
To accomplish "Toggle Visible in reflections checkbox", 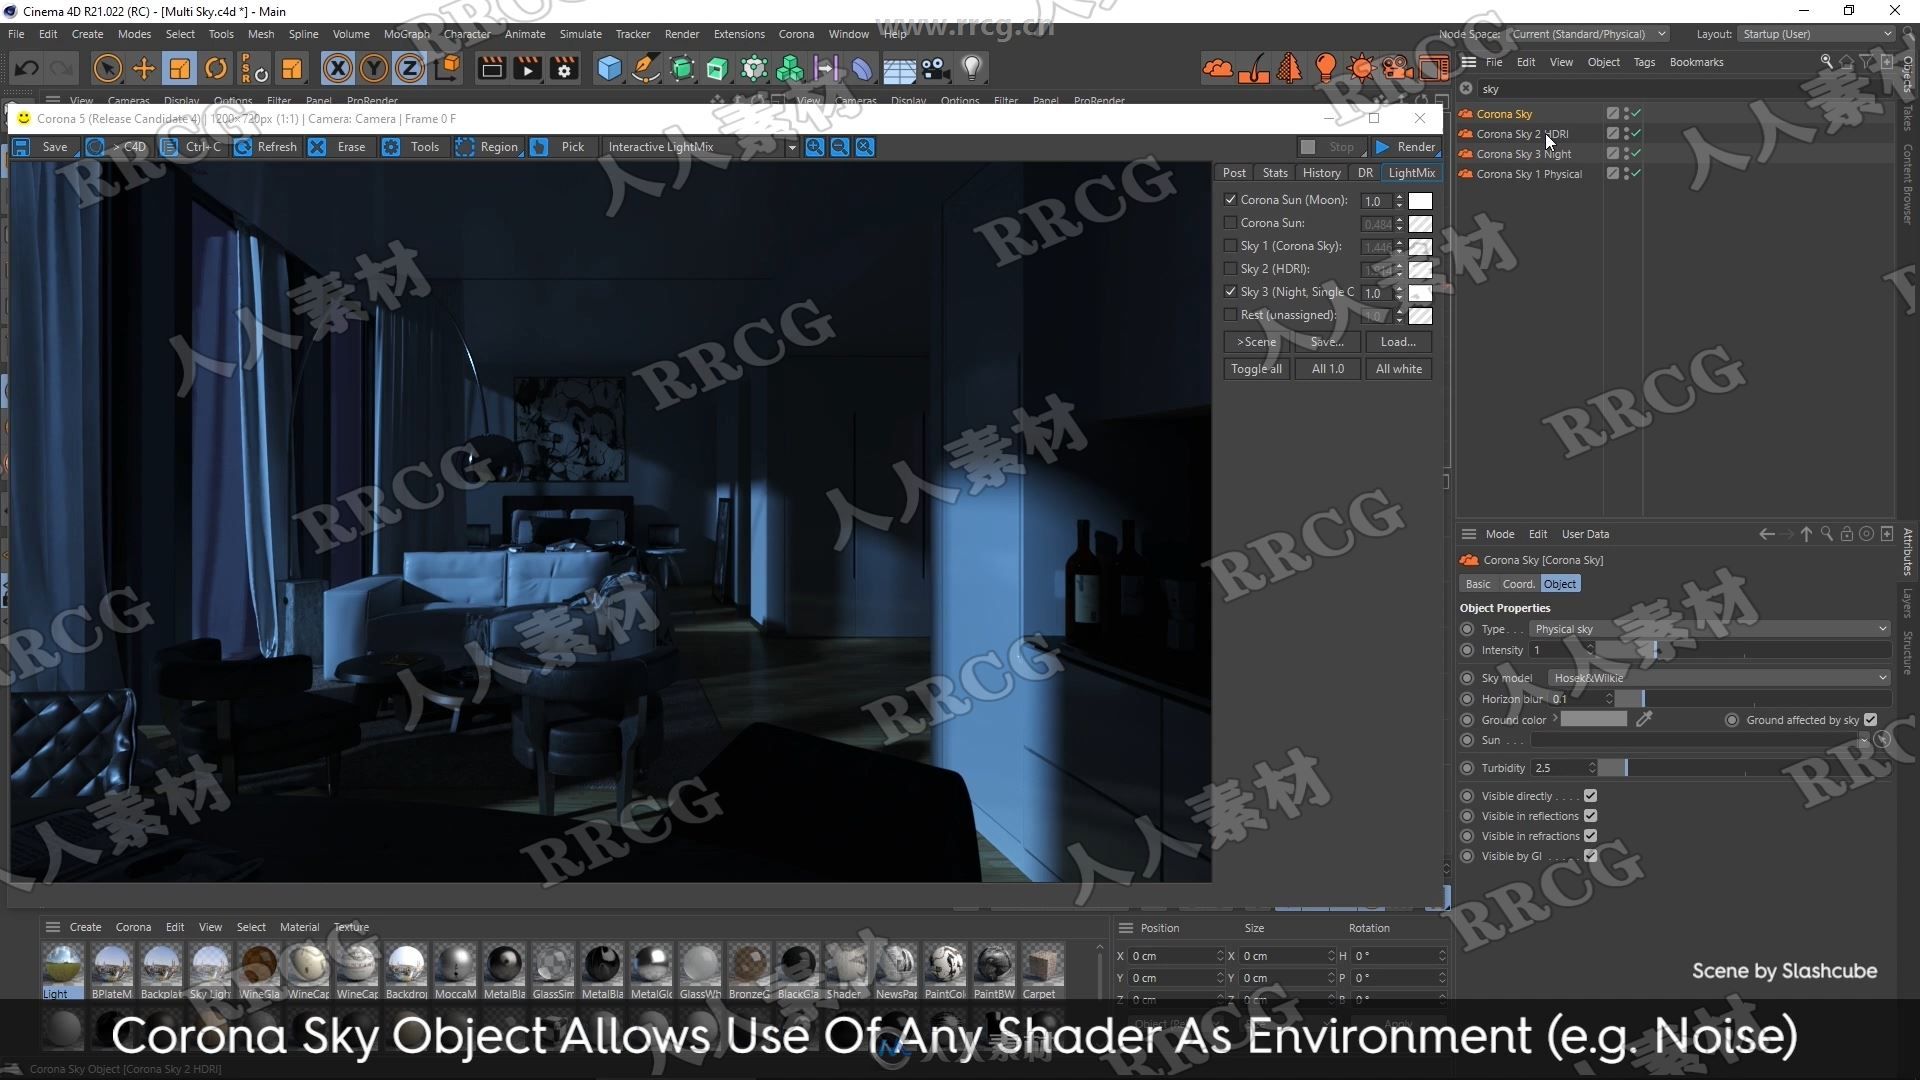I will 1590,816.
